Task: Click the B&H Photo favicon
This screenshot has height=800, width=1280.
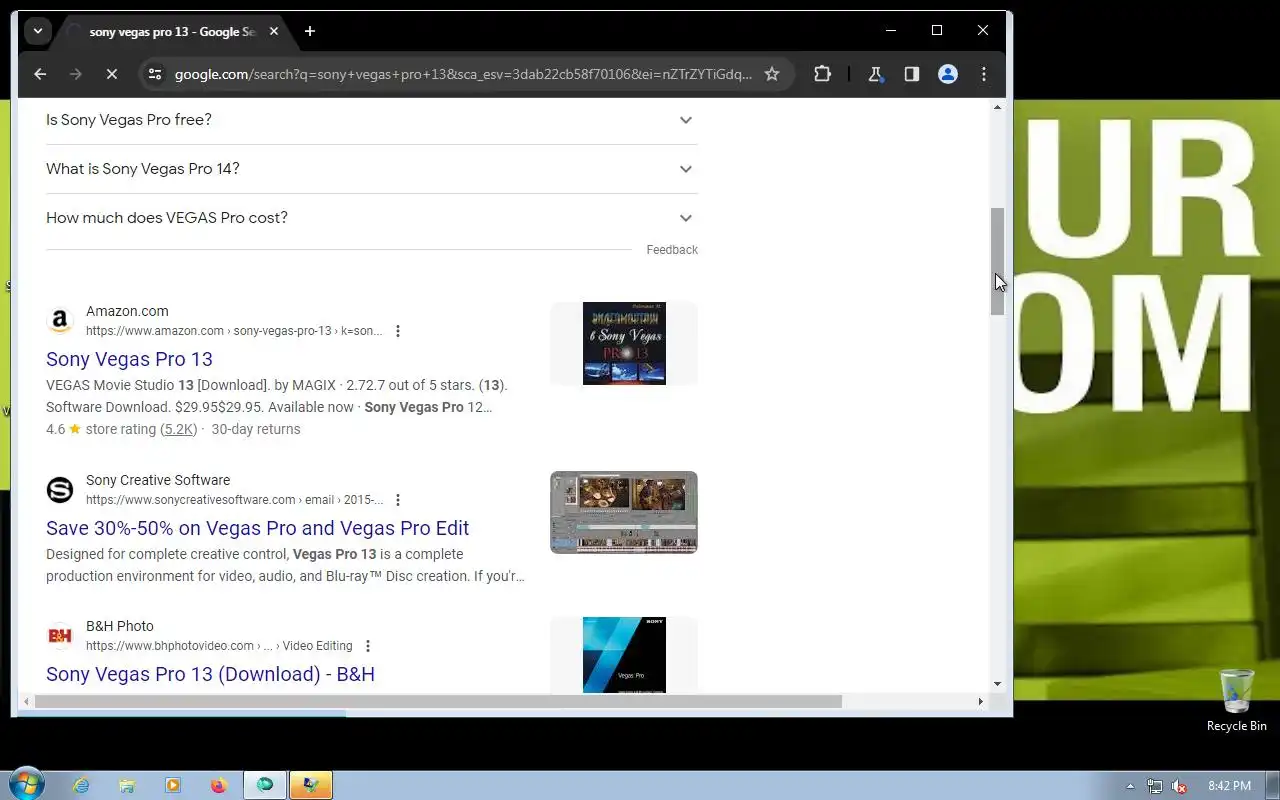Action: (x=60, y=636)
